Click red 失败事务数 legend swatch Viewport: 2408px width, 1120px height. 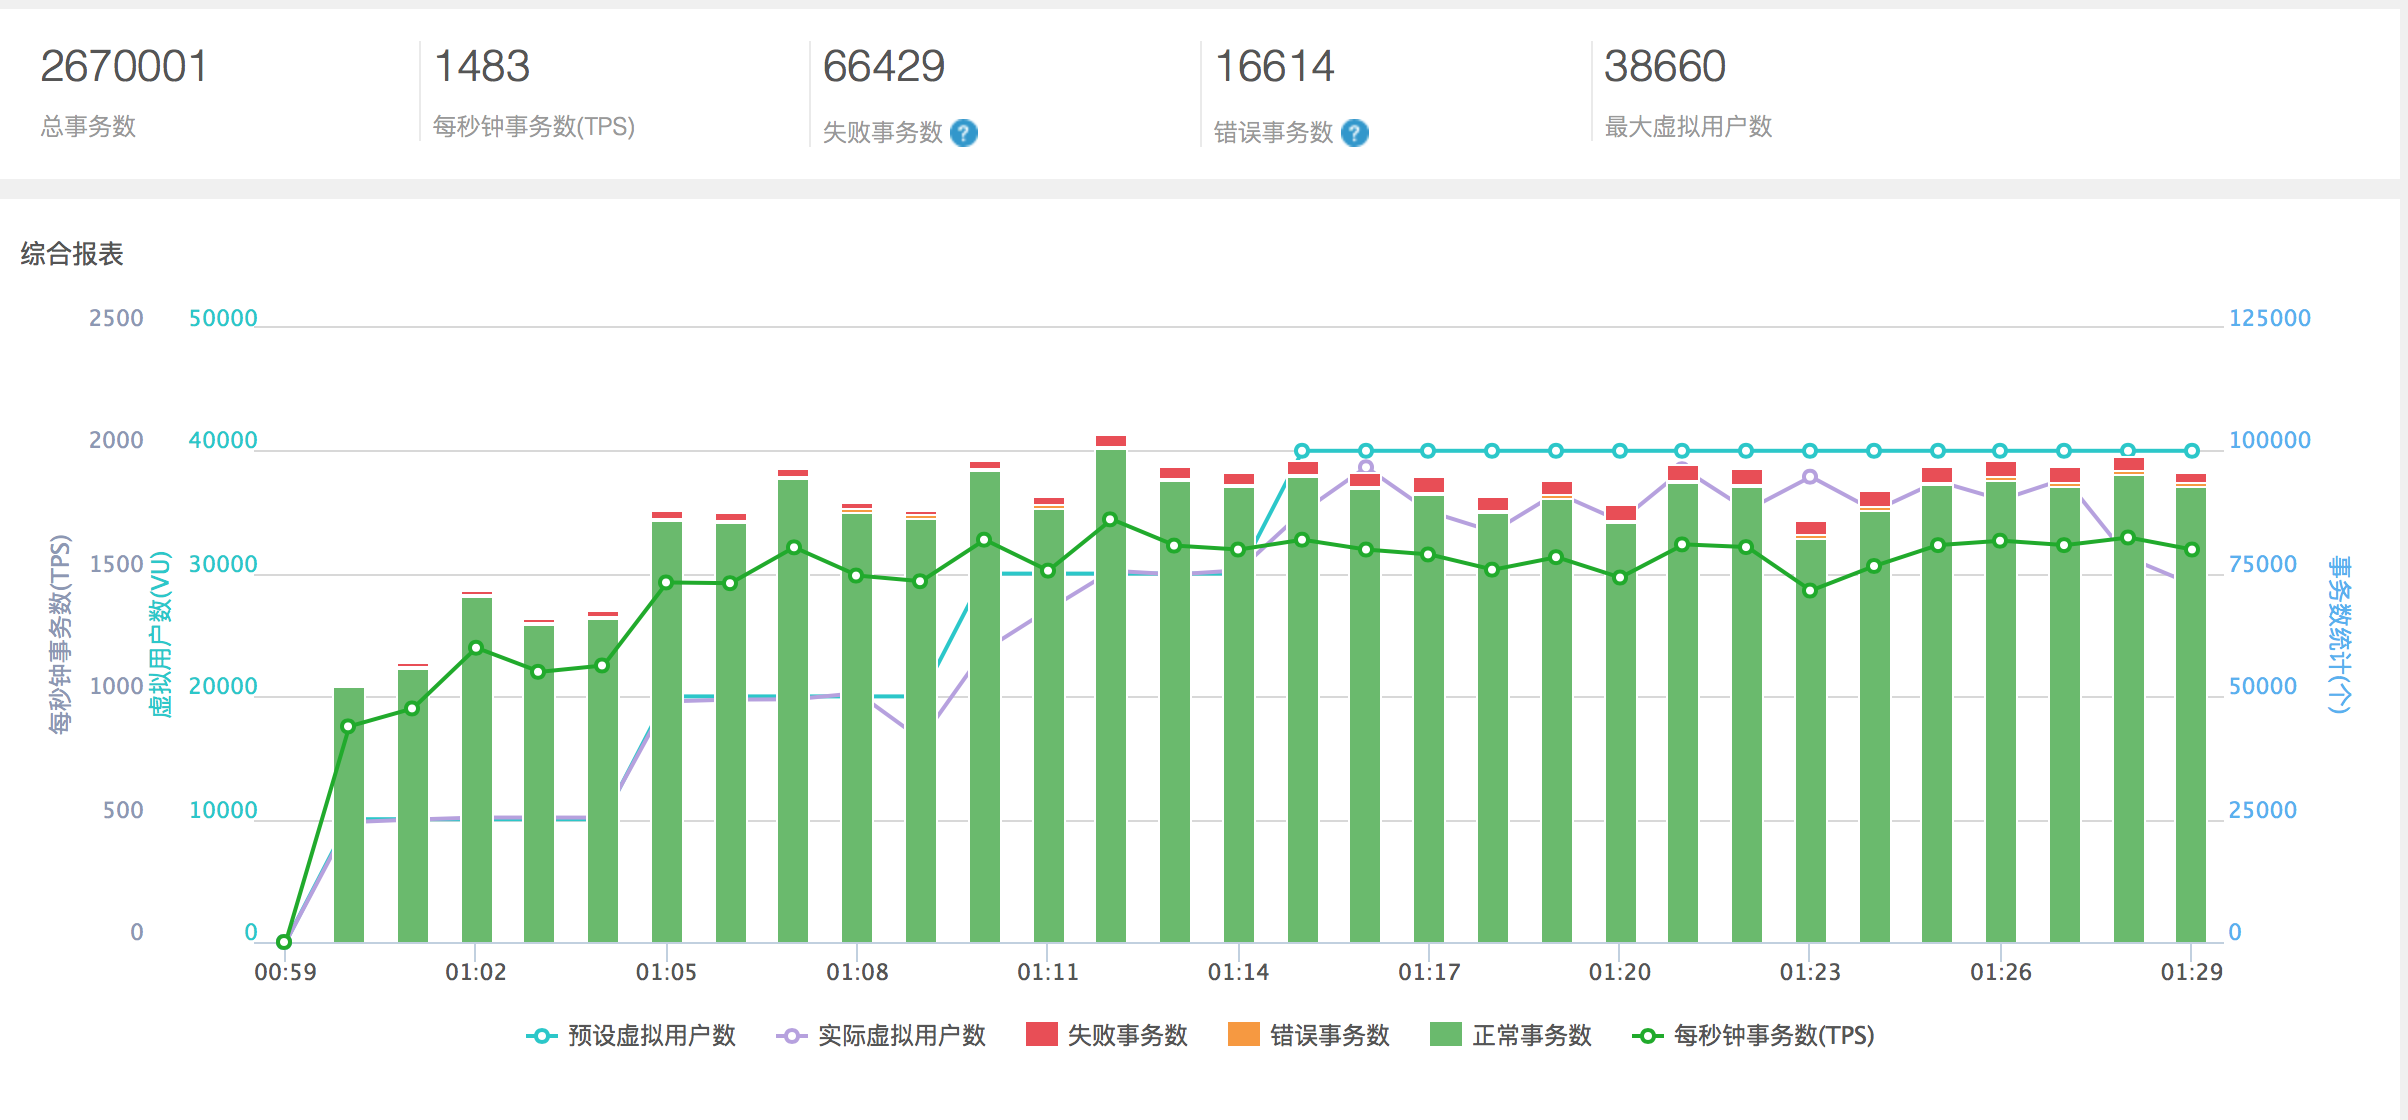click(x=1042, y=1035)
